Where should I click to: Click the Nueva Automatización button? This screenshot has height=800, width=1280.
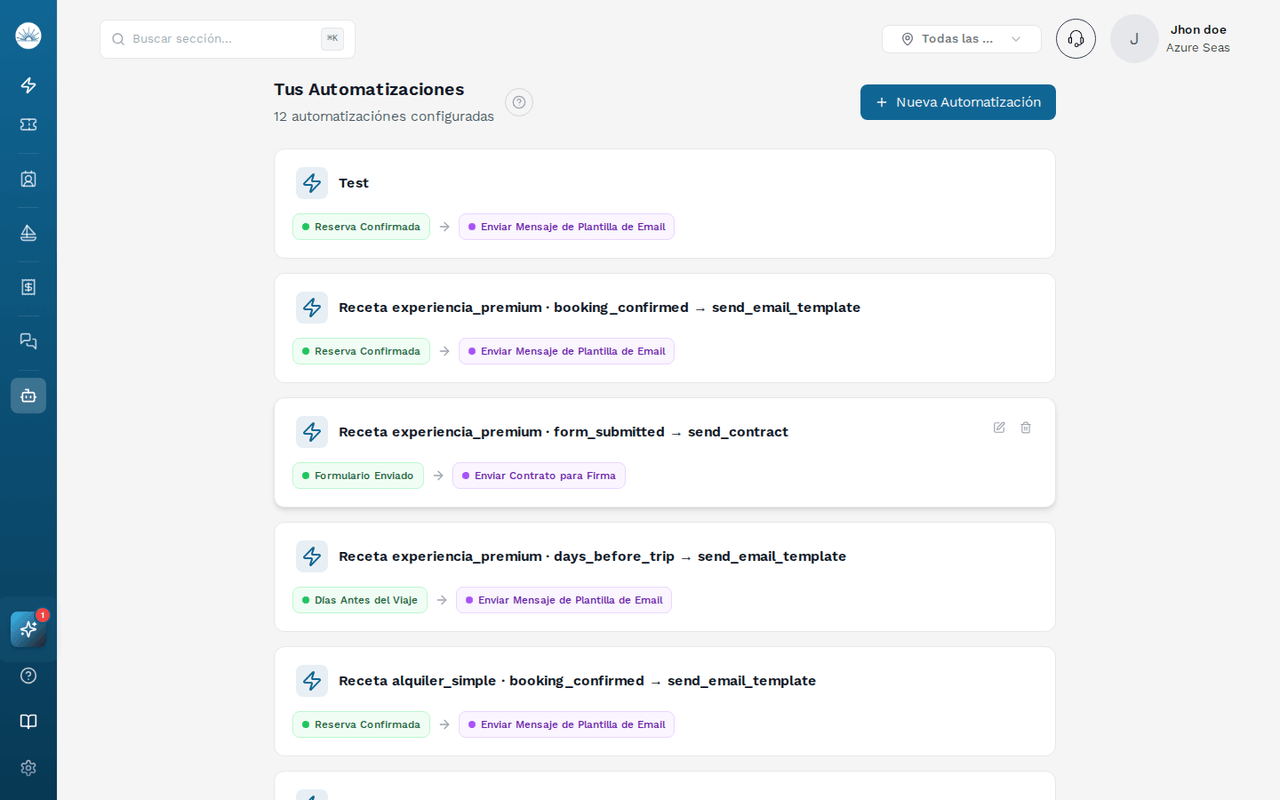(958, 102)
